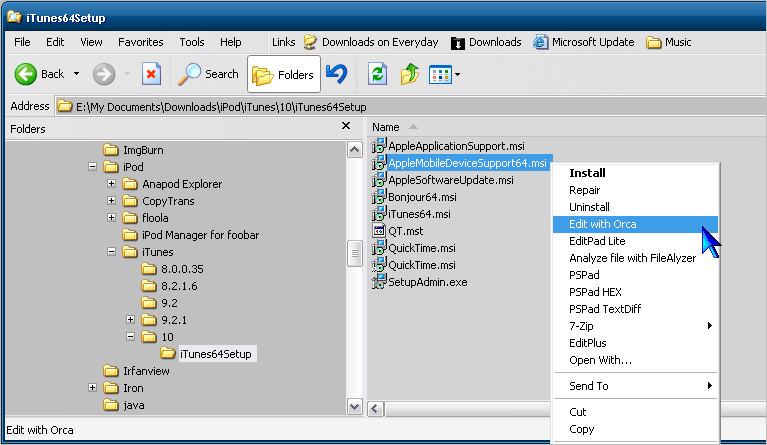Expand the 9.2.1 folder node

pyautogui.click(x=130, y=320)
